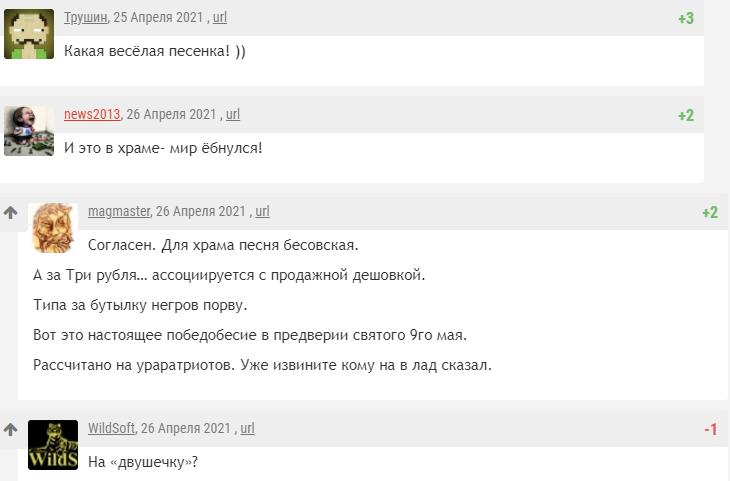Click the url link in Трушин's comment header

tap(220, 17)
